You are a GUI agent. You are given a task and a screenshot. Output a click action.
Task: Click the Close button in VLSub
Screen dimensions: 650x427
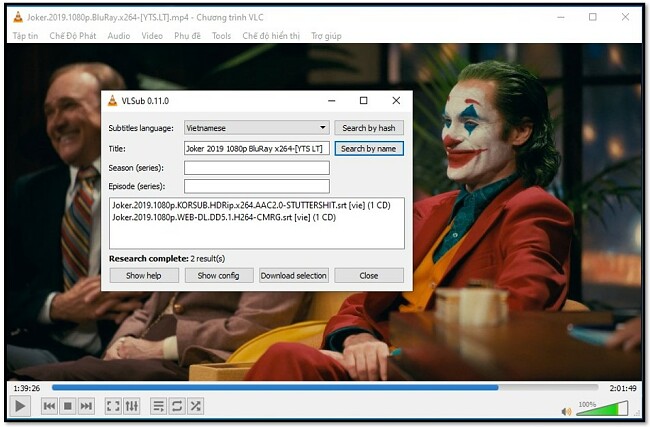tap(369, 275)
